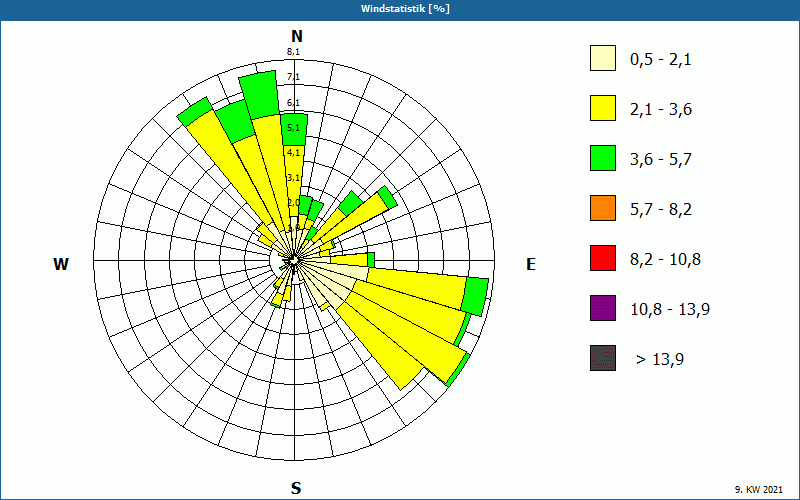800x500 pixels.
Task: Click the 8,1 ring scale label
Action: click(x=293, y=52)
